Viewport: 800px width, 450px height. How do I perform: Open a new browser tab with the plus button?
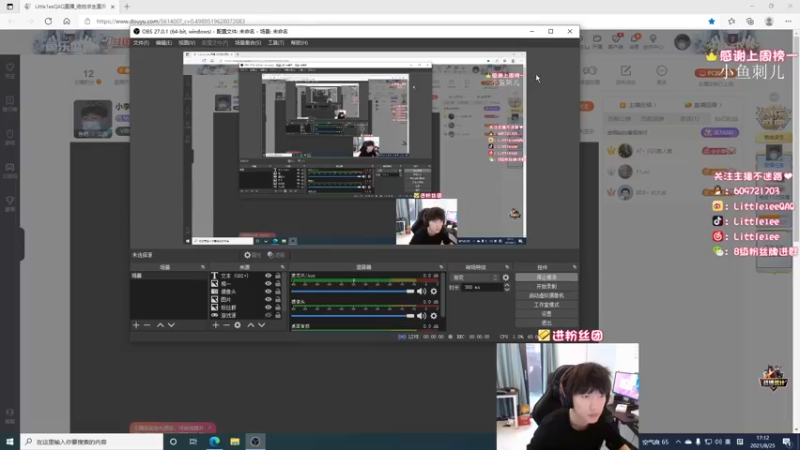(127, 7)
